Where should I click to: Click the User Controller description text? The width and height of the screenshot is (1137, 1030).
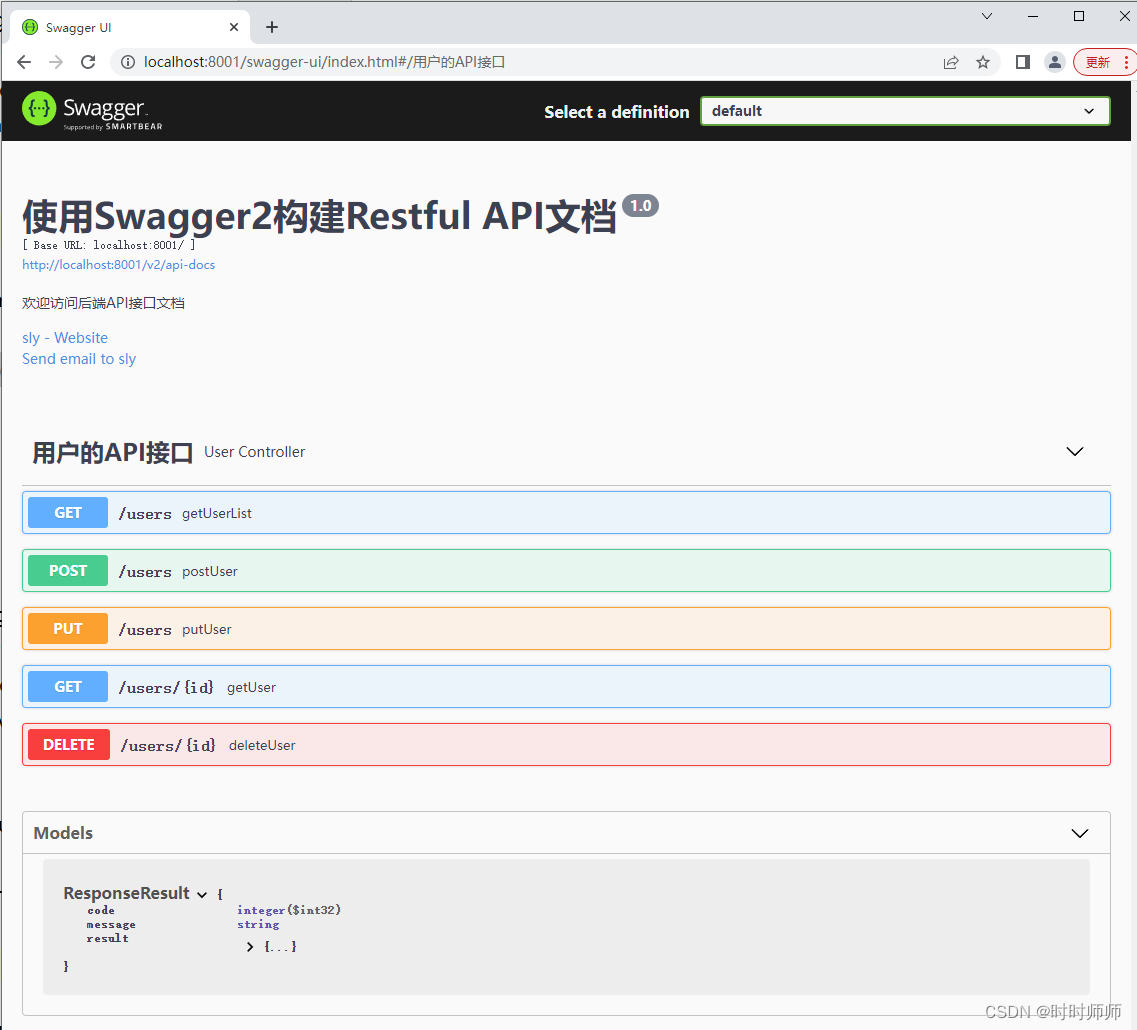coord(255,452)
